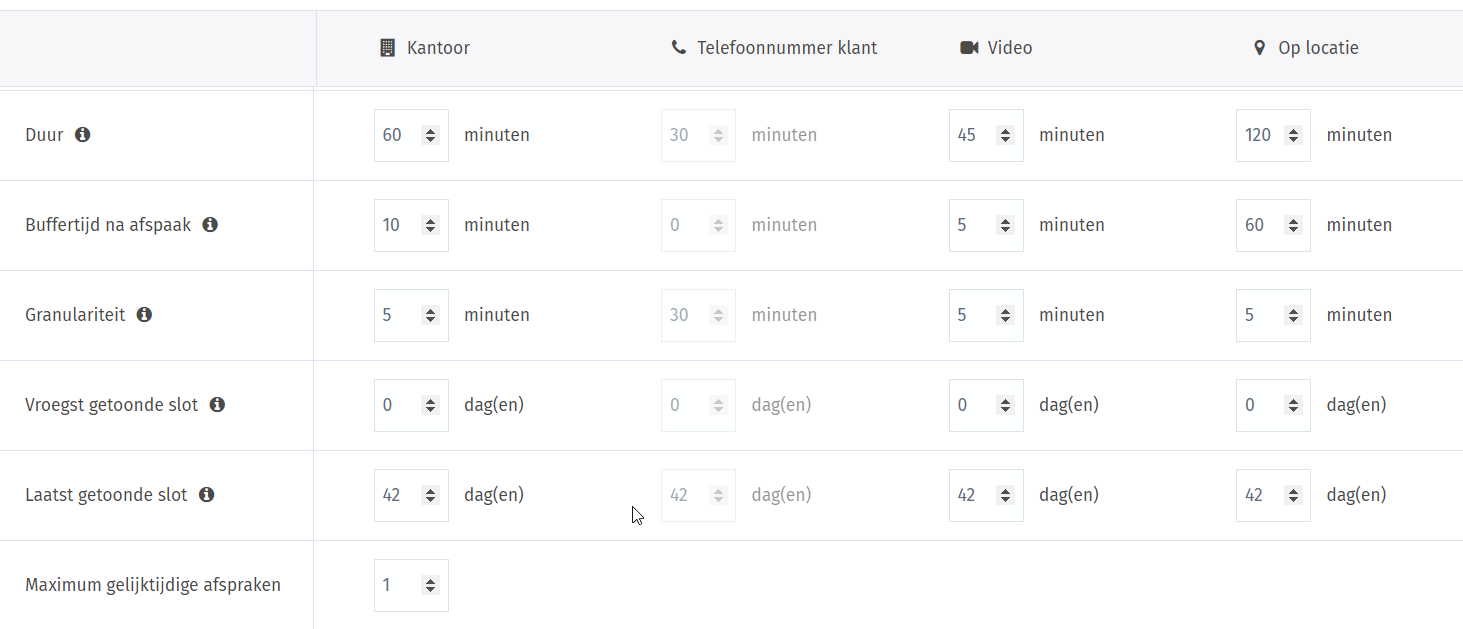Adjust Op locatie Duur stepper arrows
Viewport: 1463px width, 629px height.
1293,135
